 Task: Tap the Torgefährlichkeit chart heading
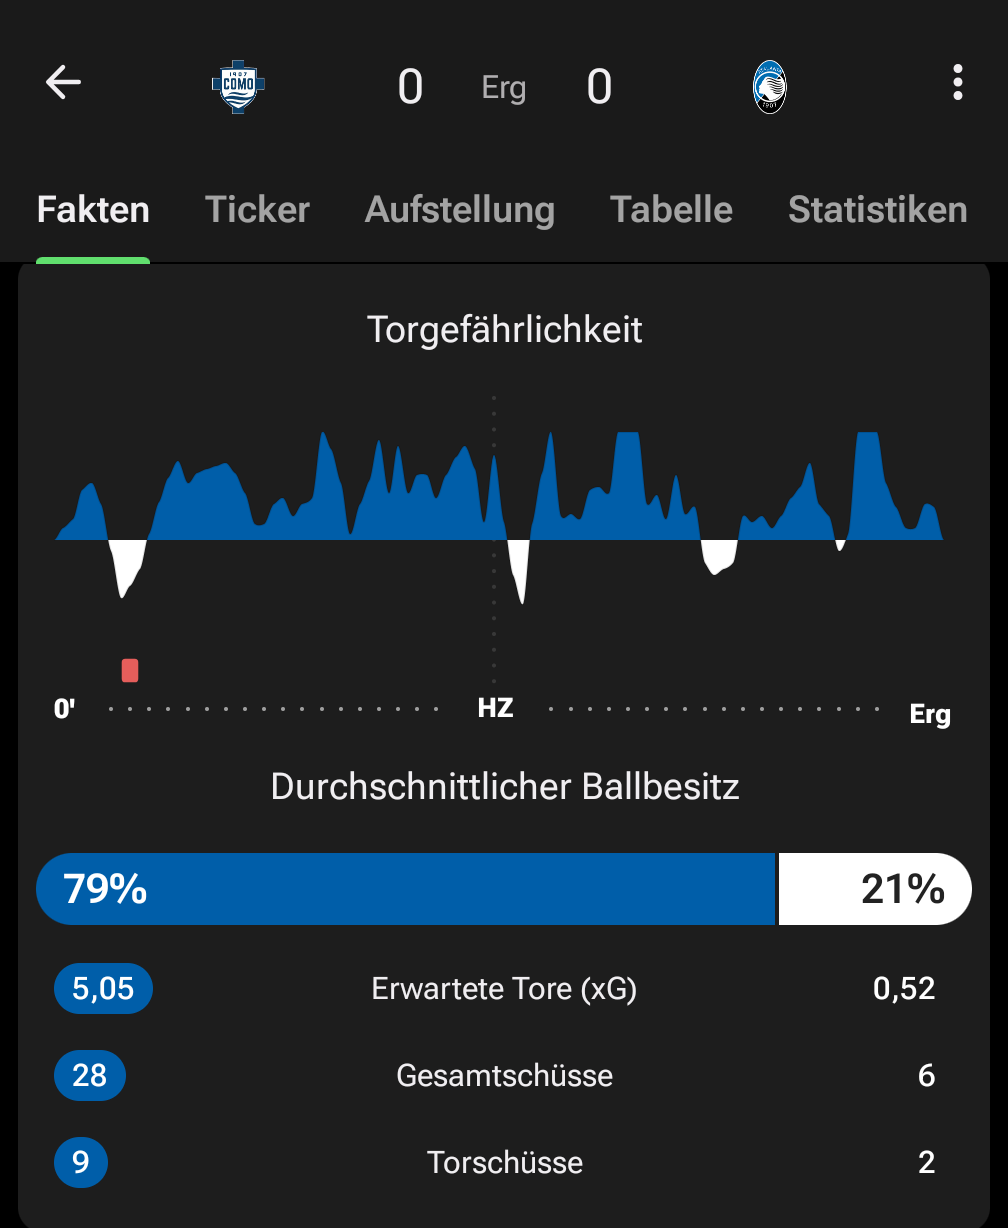pyautogui.click(x=505, y=330)
